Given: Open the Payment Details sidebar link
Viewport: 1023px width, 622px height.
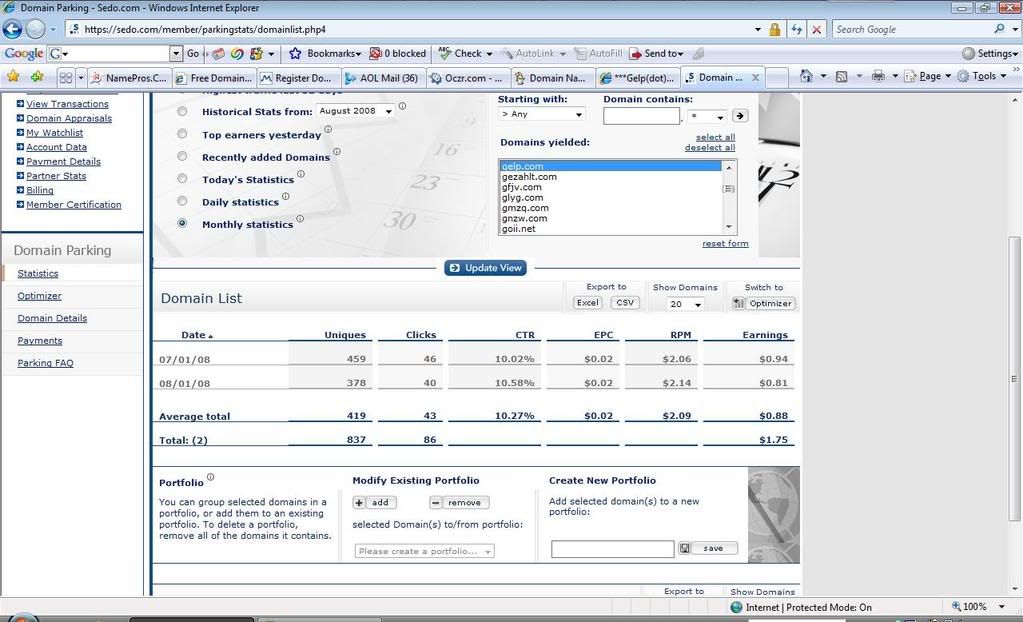Looking at the screenshot, I should tap(63, 161).
